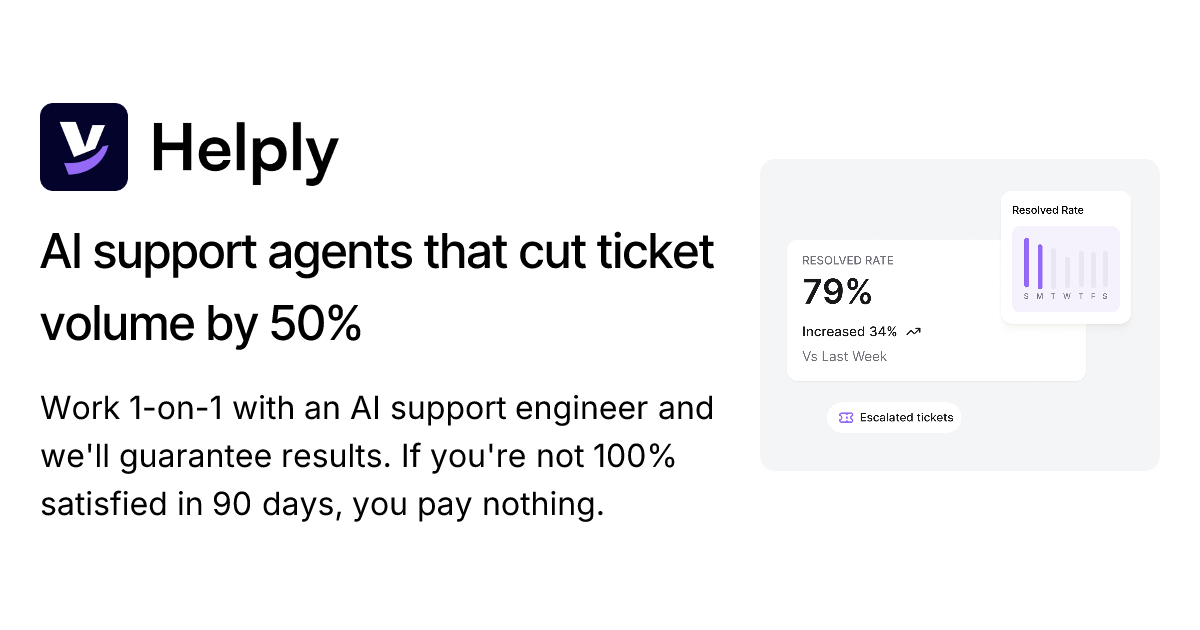
Task: Click the uppercase RESOLVED RATE card label
Action: pyautogui.click(x=847, y=260)
